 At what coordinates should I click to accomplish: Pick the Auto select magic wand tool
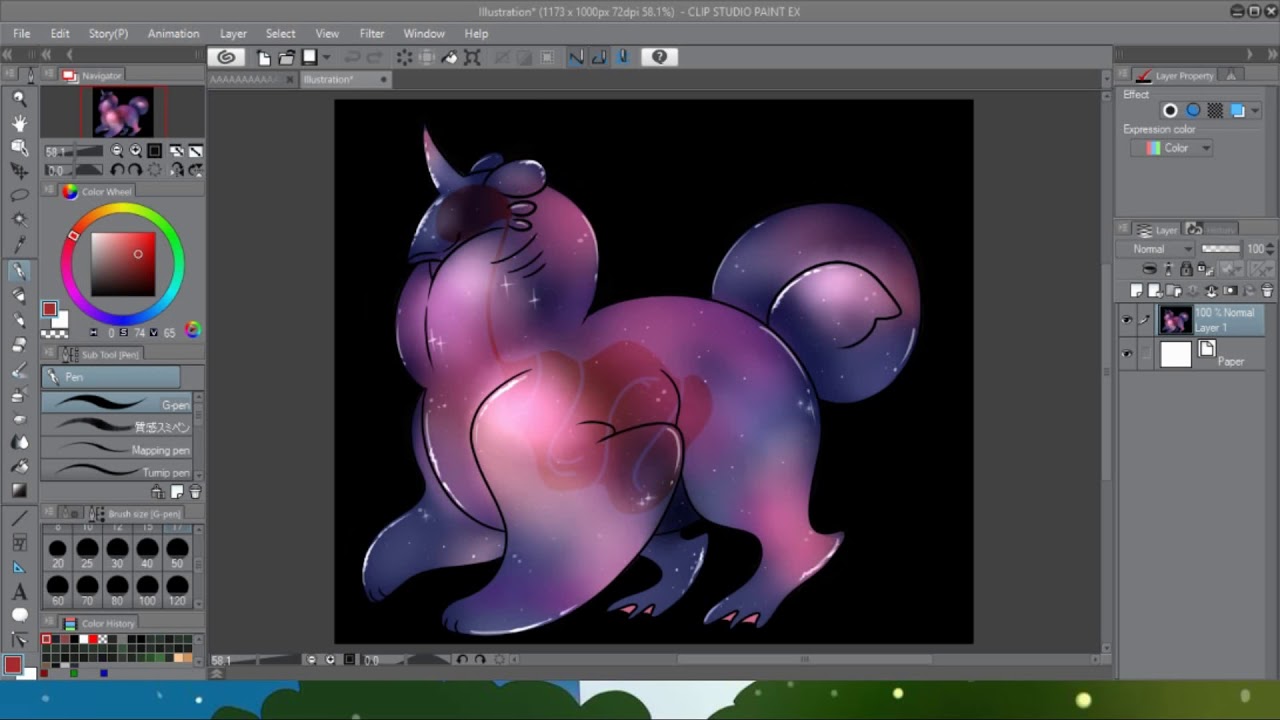click(x=19, y=220)
